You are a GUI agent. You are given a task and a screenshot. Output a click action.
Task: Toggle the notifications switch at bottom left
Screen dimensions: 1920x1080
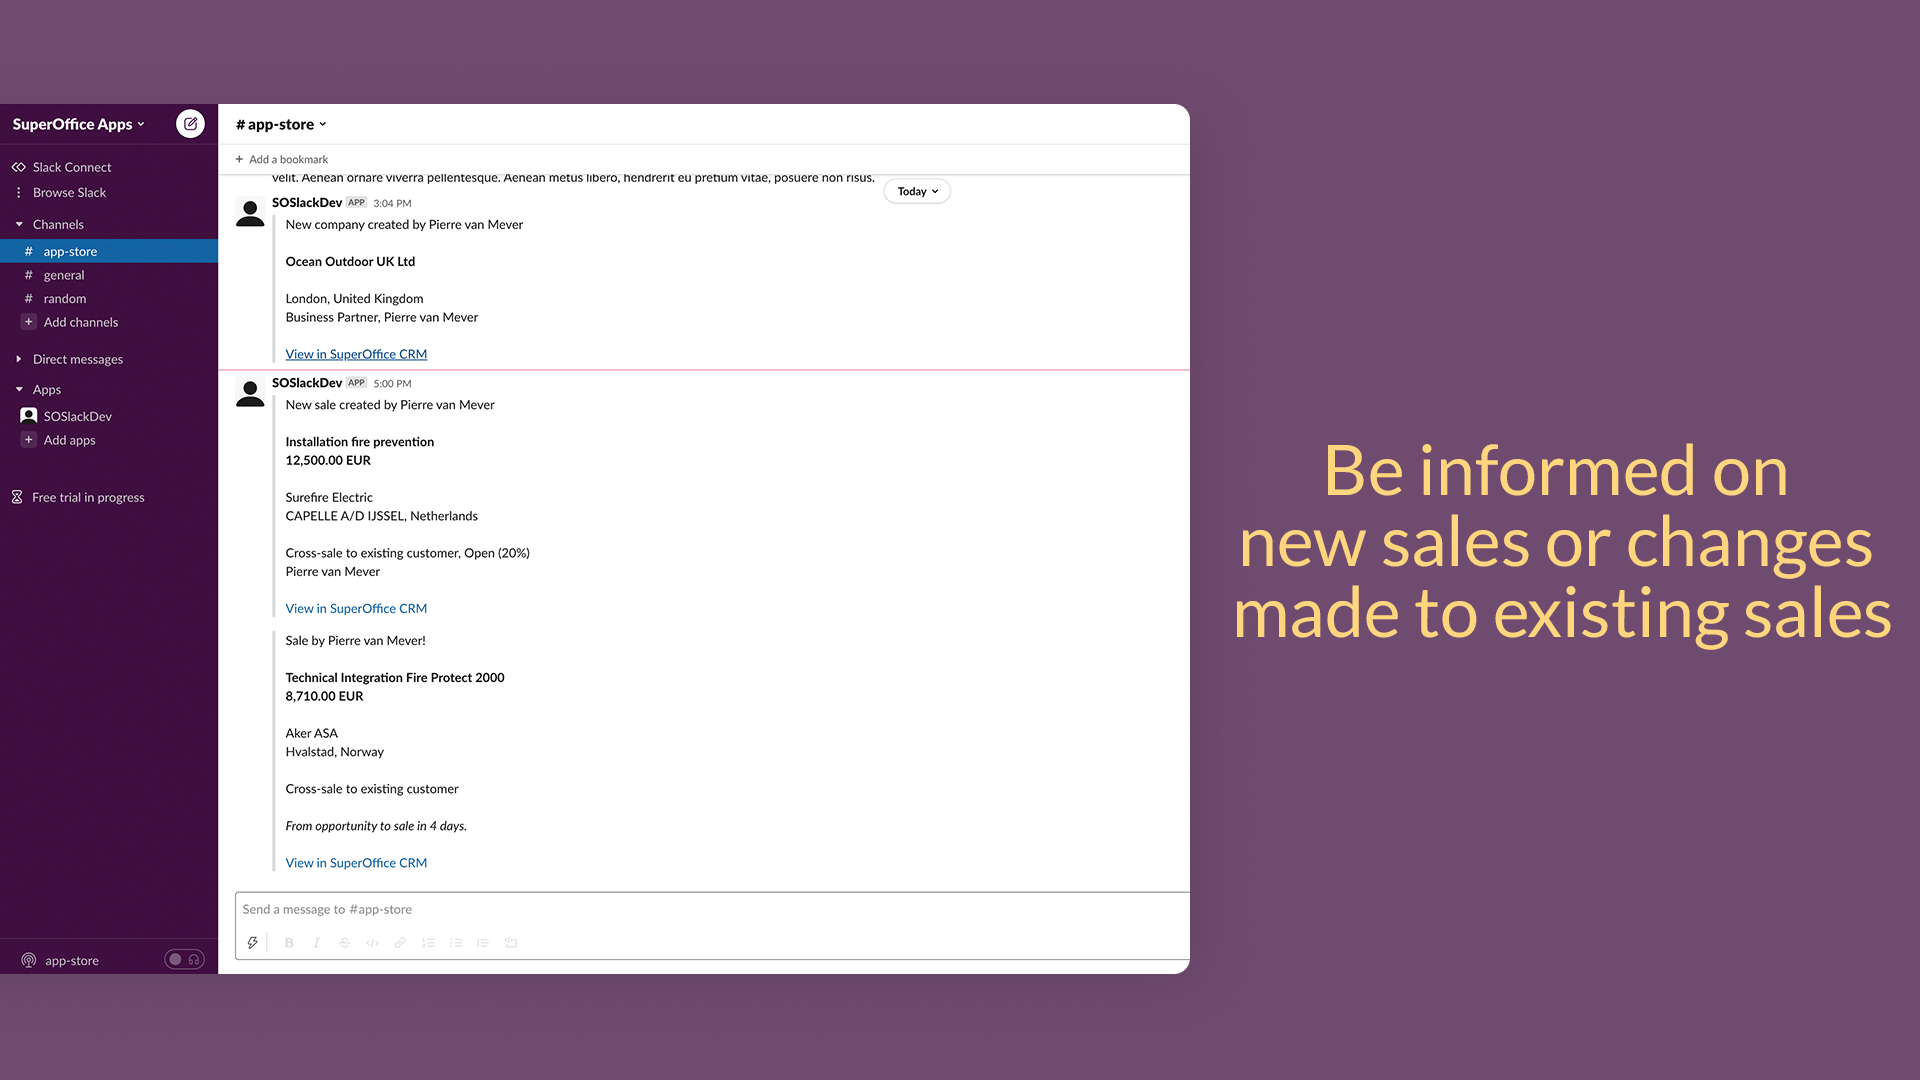(173, 959)
